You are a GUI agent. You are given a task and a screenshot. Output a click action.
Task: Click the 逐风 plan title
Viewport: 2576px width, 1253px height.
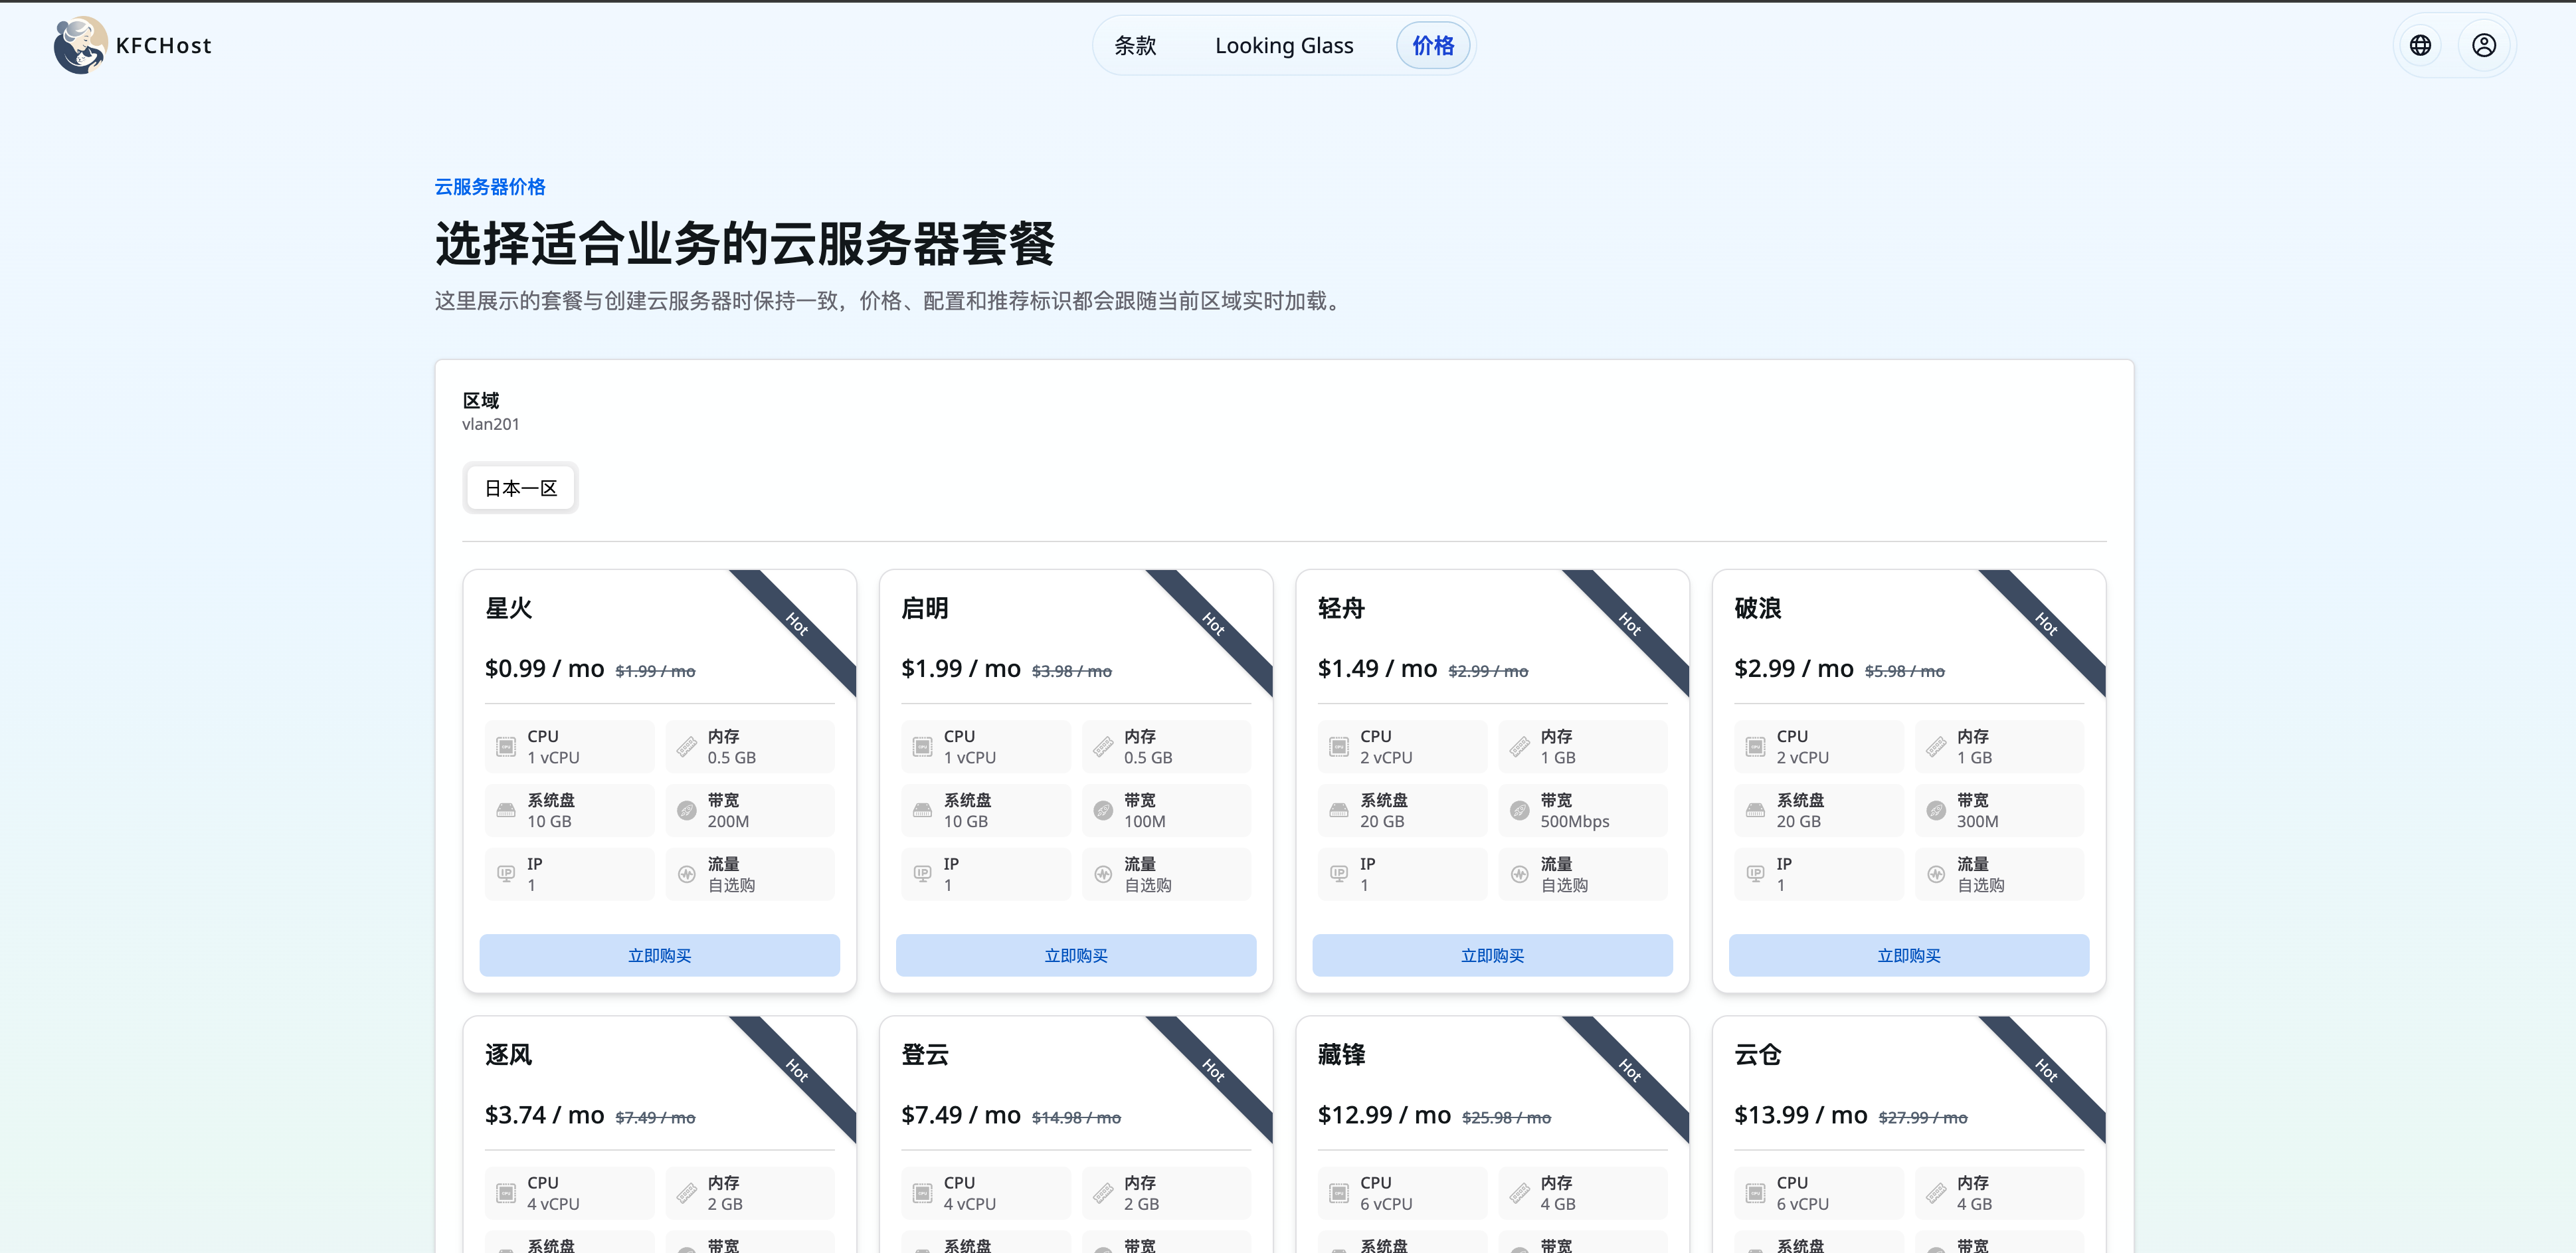click(509, 1055)
